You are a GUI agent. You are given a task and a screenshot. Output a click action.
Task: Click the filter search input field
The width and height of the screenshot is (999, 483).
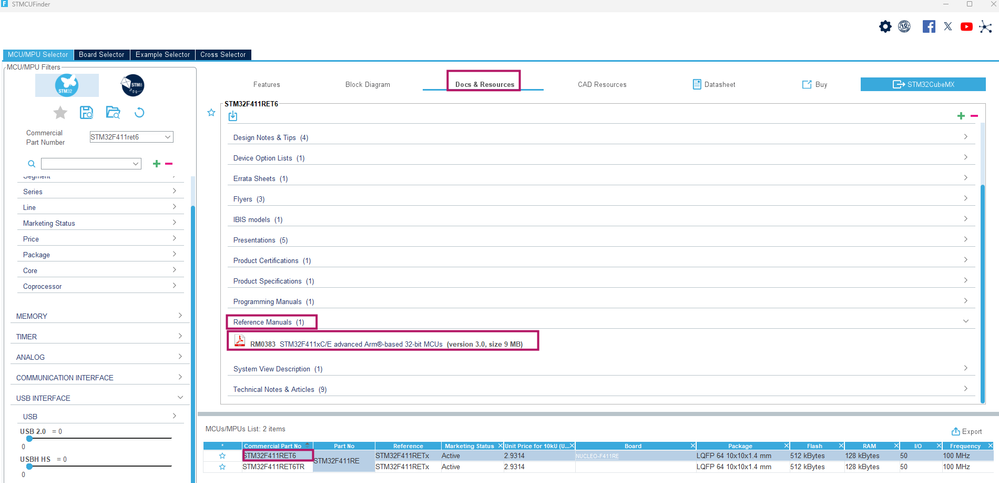(85, 164)
